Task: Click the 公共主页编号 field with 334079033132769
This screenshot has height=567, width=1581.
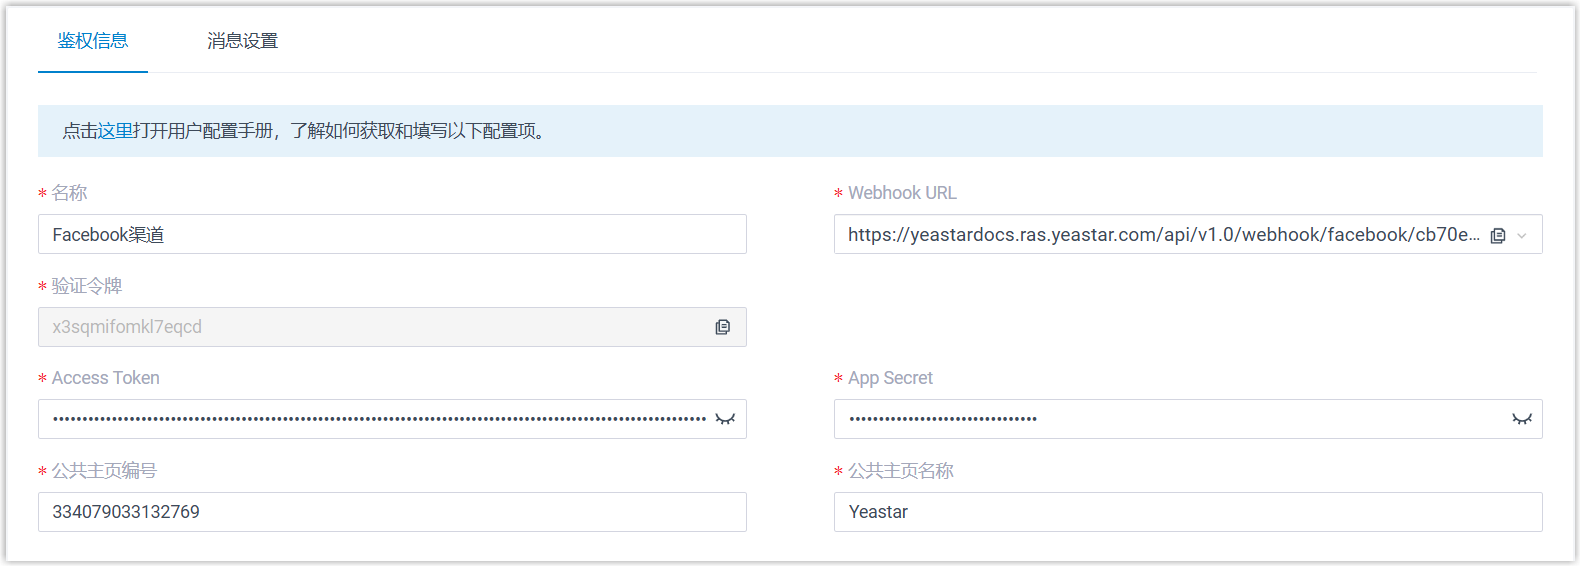Action: [x=392, y=512]
